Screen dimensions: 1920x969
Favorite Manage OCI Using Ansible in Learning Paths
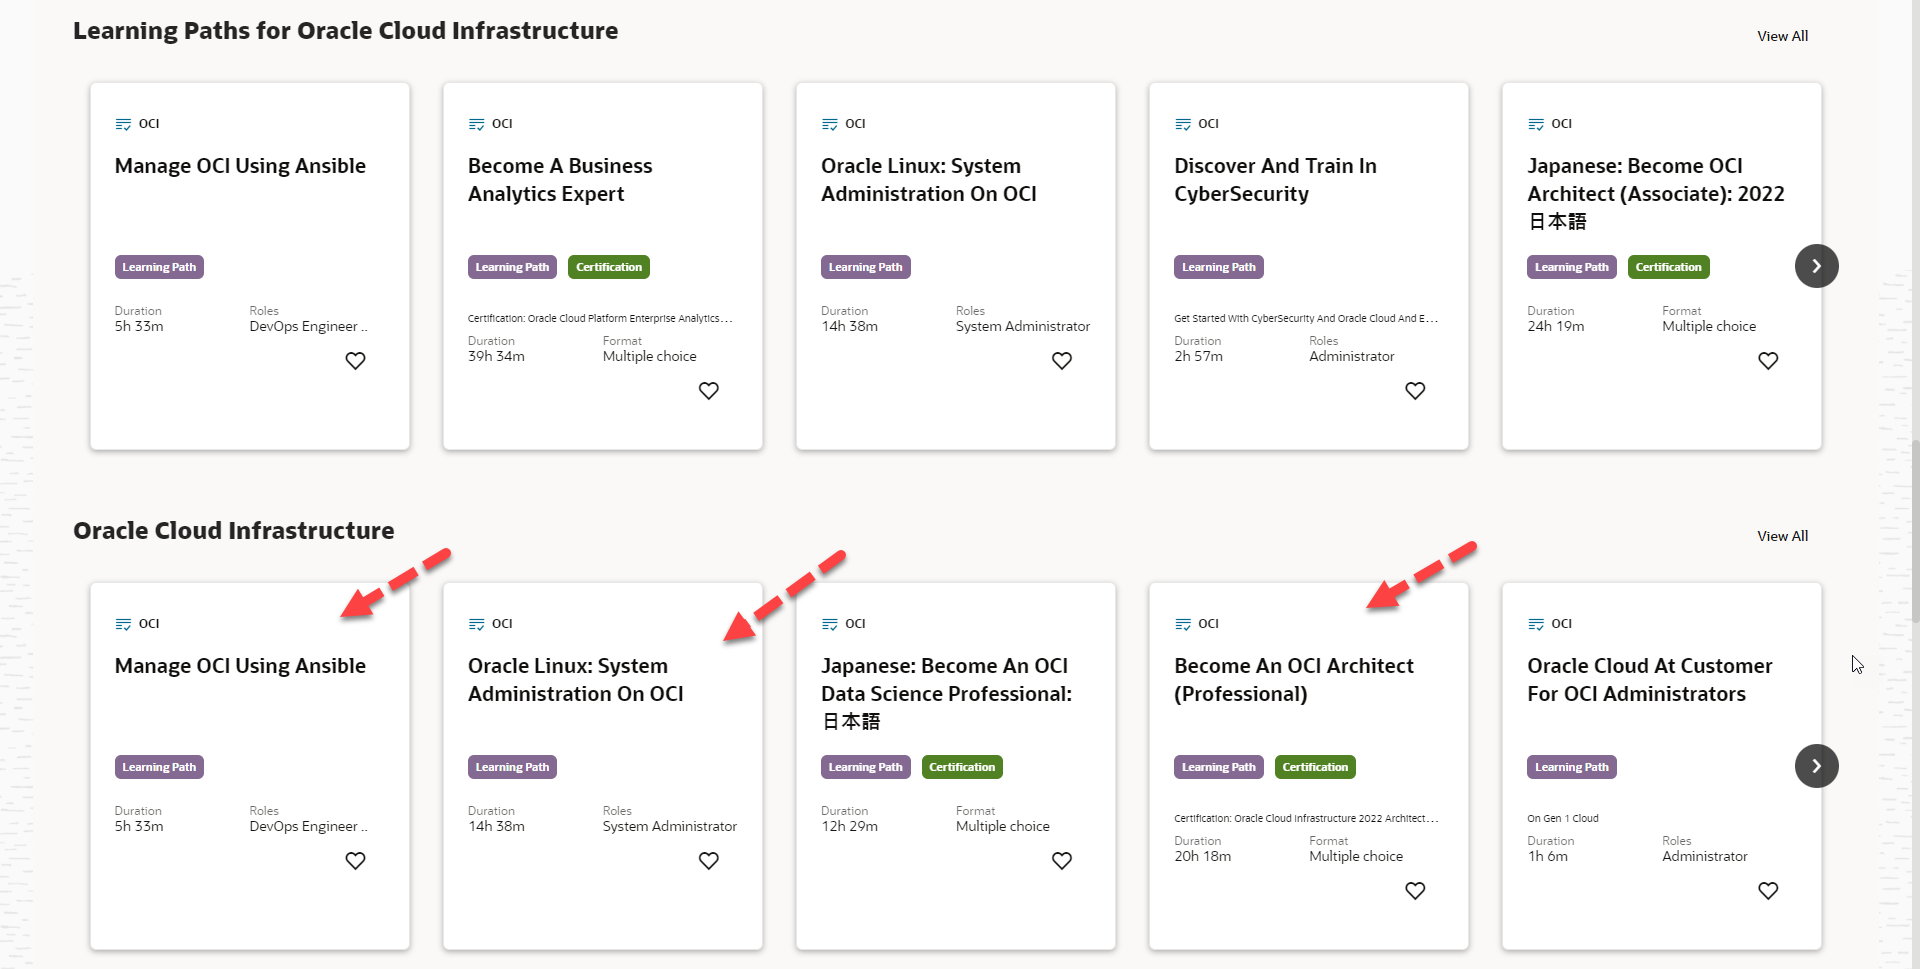pyautogui.click(x=355, y=360)
